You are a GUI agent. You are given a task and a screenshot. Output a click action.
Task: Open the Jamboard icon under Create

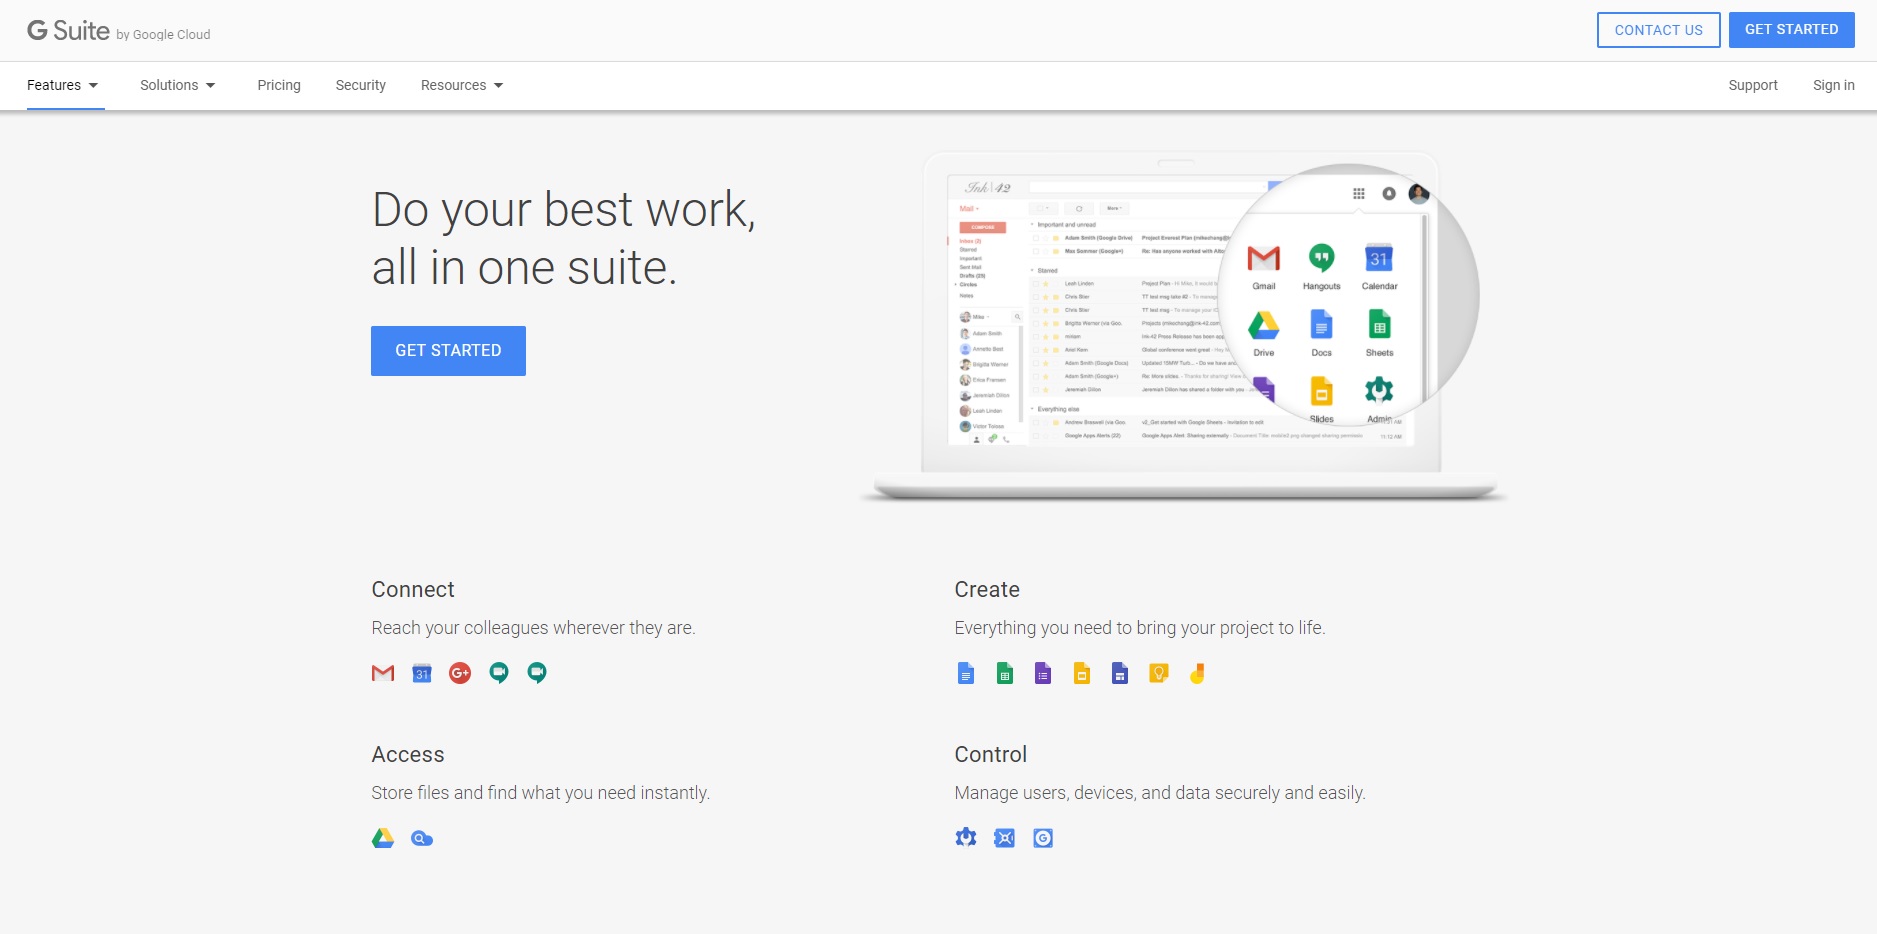pos(1197,673)
